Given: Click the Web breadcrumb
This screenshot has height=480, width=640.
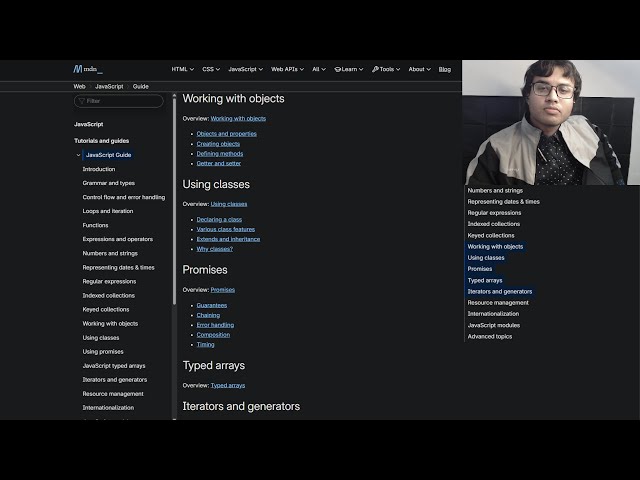Looking at the screenshot, I should [x=79, y=87].
